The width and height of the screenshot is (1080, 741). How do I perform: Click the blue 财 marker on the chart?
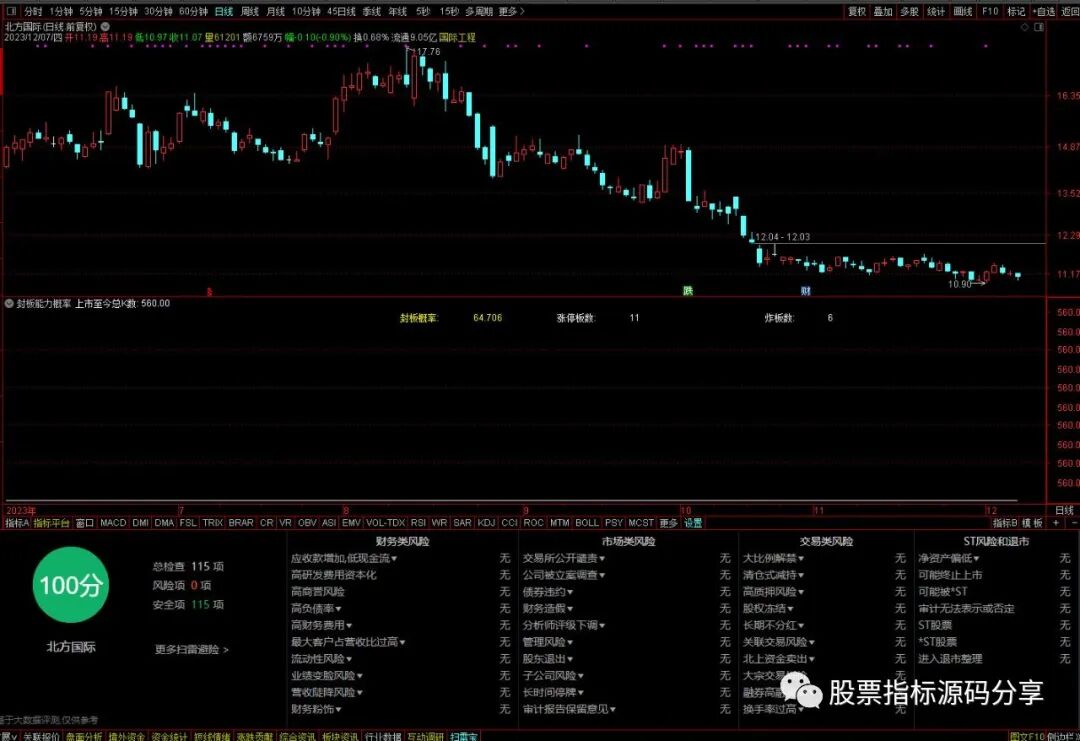coord(805,291)
